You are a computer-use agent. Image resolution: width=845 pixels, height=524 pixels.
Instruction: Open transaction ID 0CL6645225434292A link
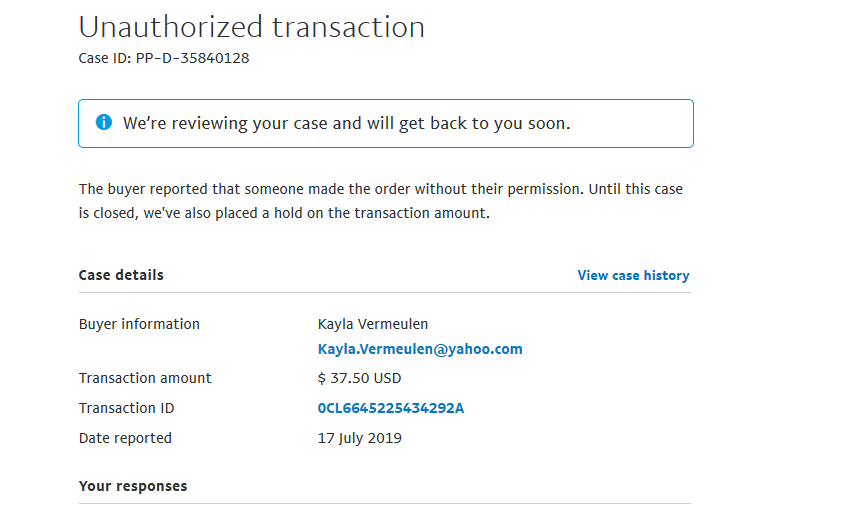(x=390, y=408)
